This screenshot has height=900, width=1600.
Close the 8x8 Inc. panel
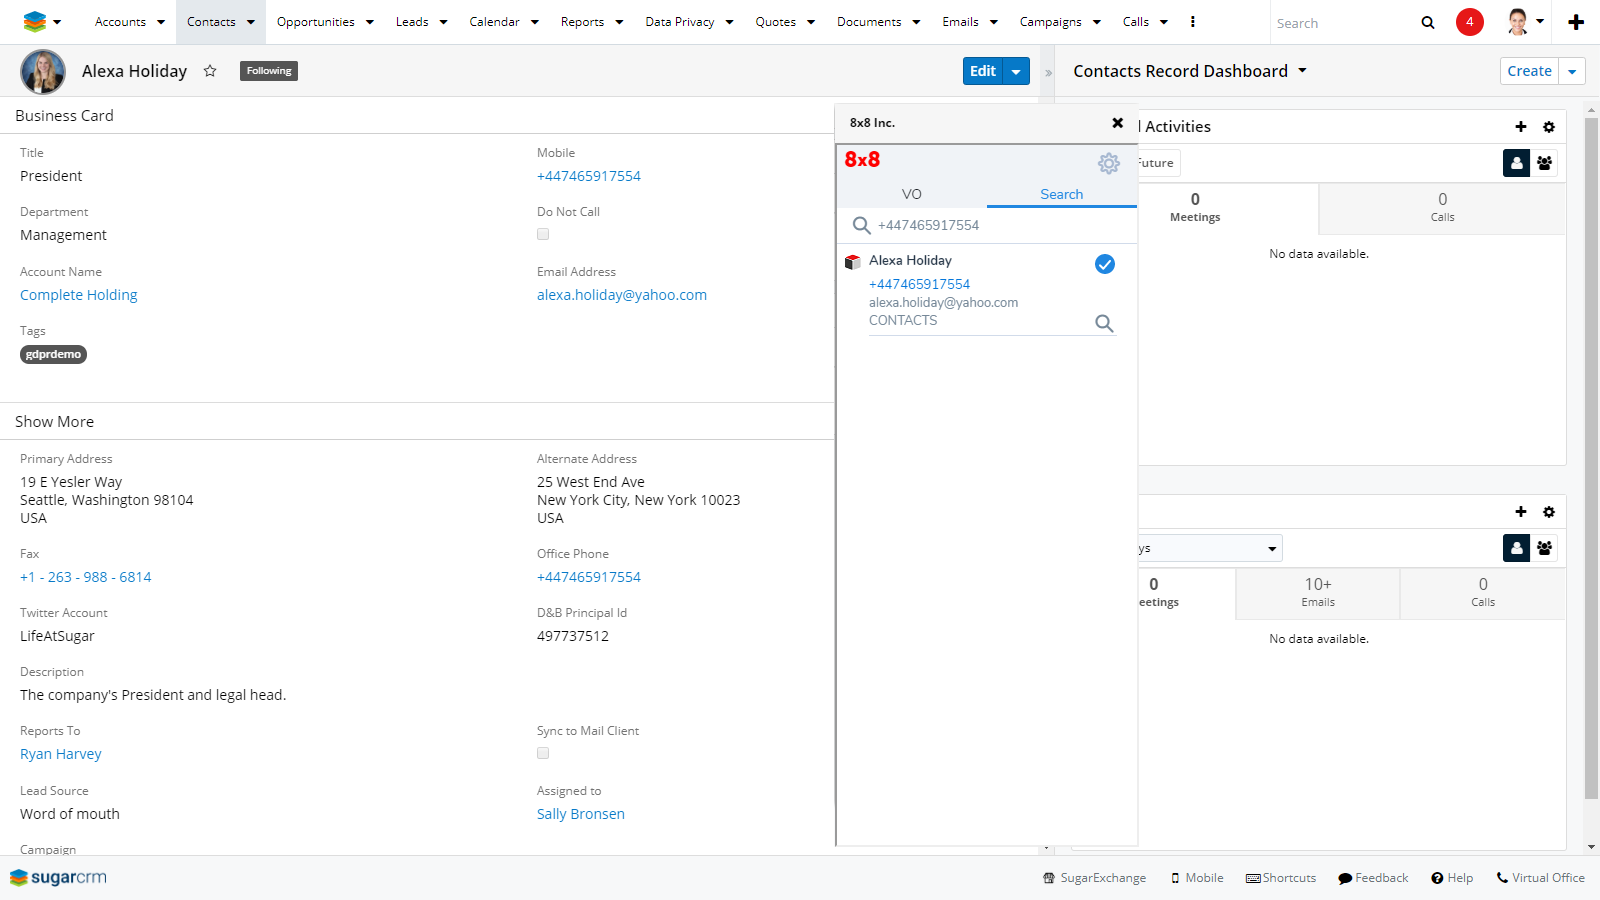click(x=1118, y=123)
